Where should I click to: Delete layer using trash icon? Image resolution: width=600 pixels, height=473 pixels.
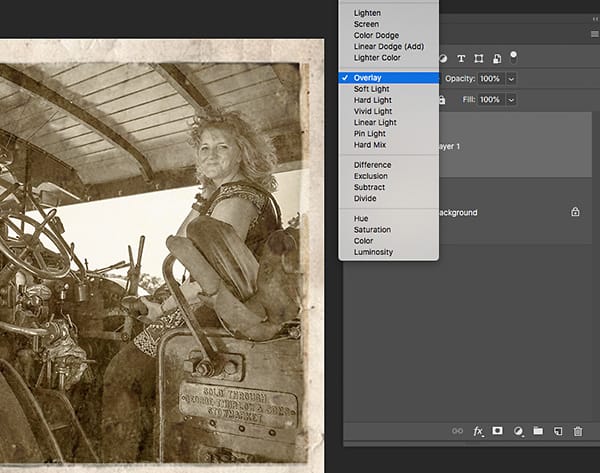pos(577,431)
